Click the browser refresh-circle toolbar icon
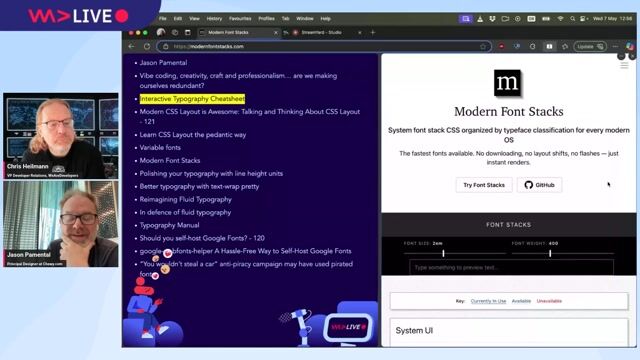 (533, 47)
